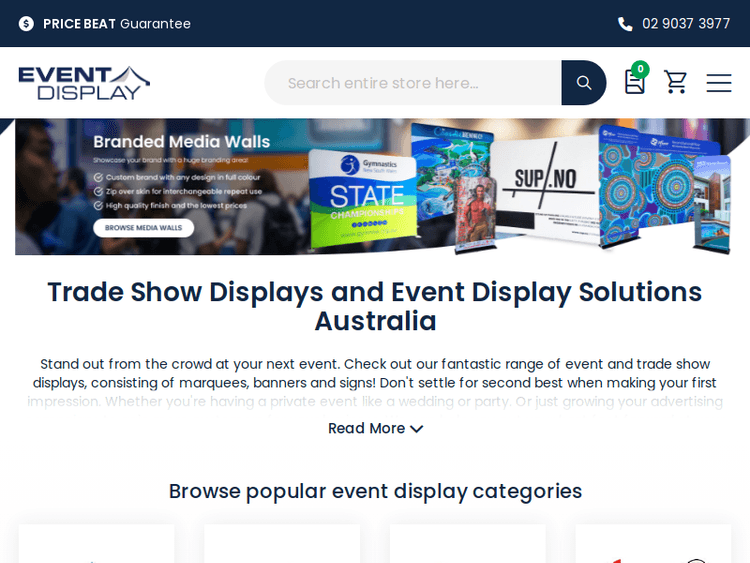Click the Read More chevron arrow

(x=417, y=429)
